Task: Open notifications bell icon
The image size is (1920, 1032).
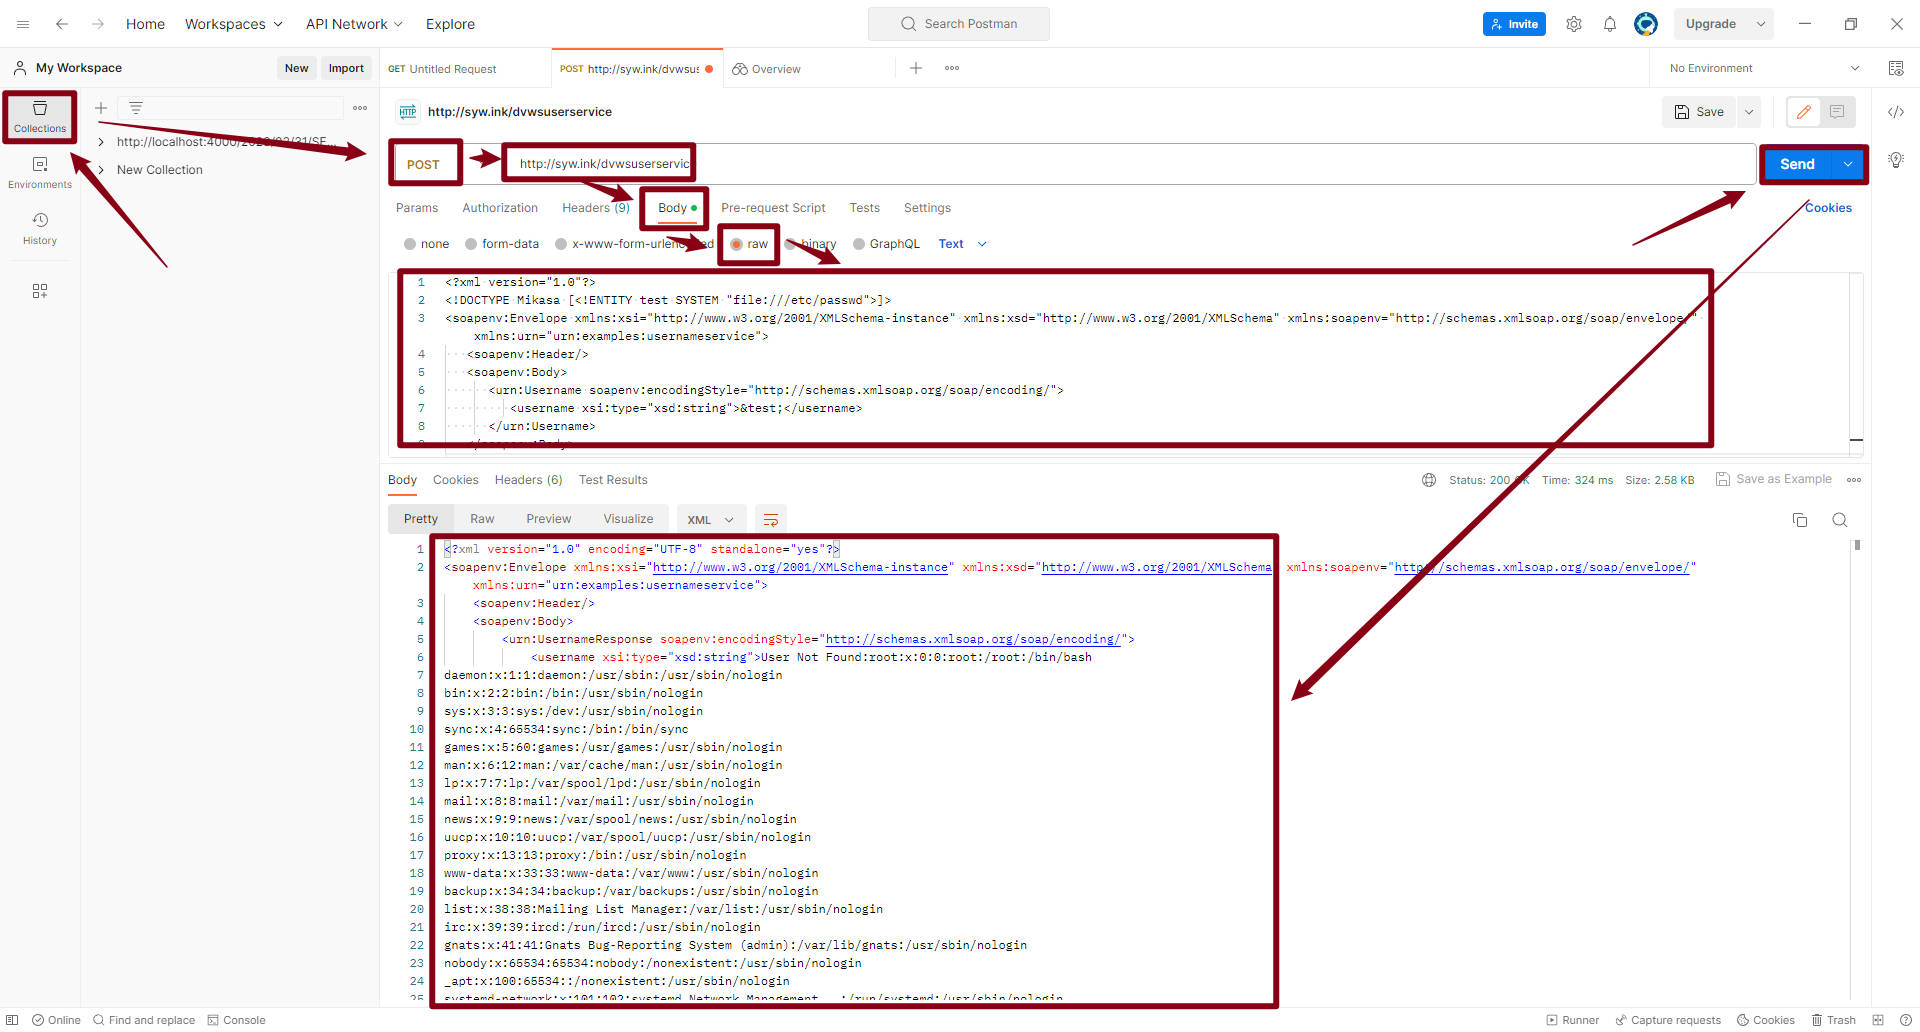Action: [1610, 24]
